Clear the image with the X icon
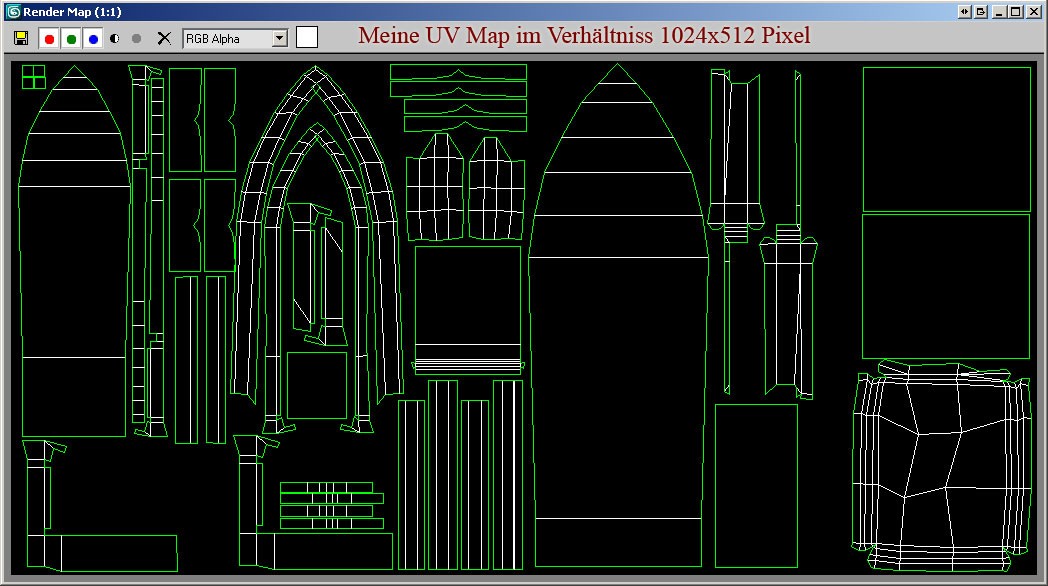 click(164, 39)
